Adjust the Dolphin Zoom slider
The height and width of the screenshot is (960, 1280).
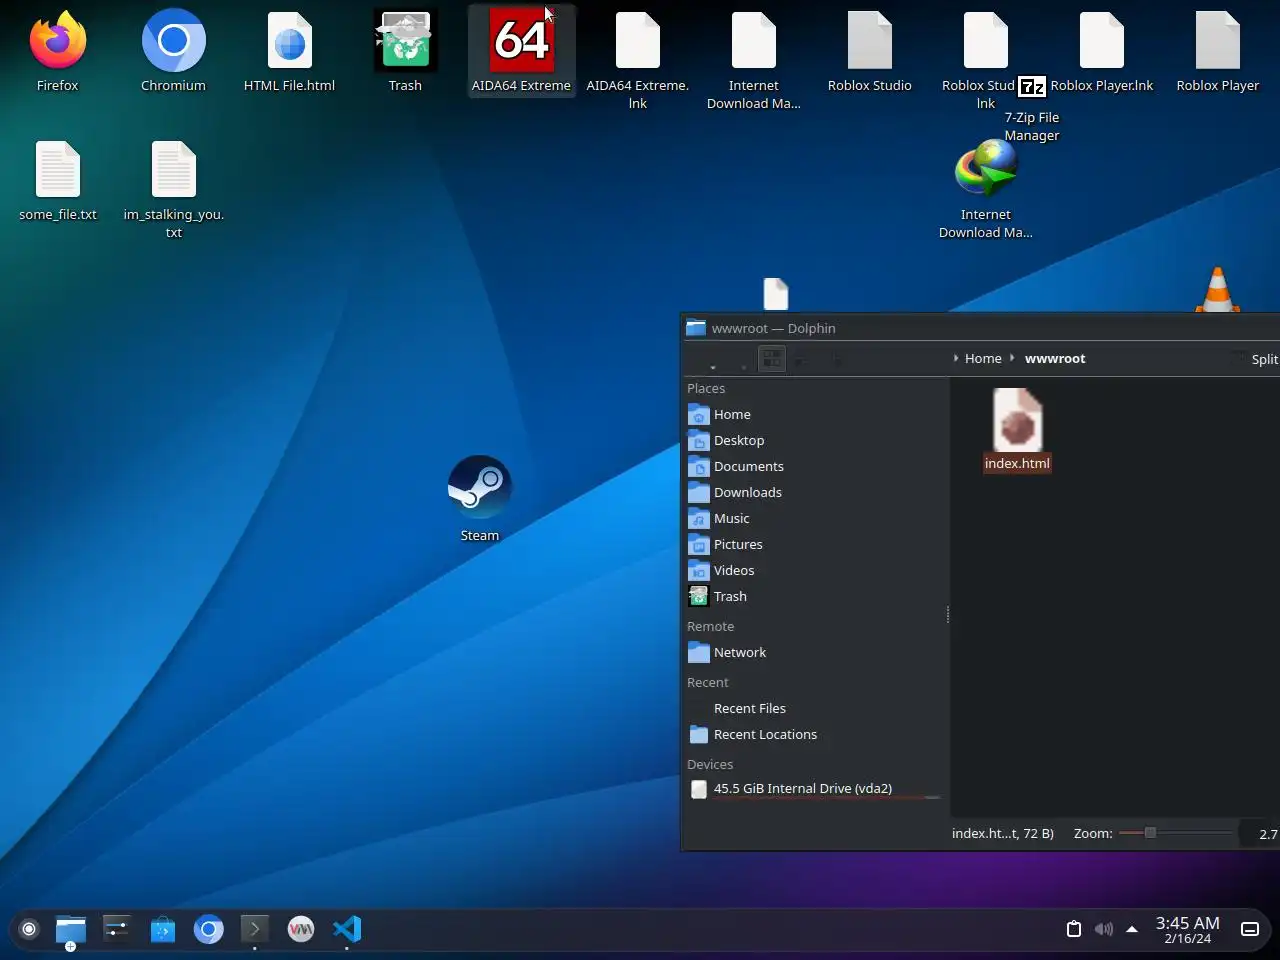click(x=1175, y=833)
